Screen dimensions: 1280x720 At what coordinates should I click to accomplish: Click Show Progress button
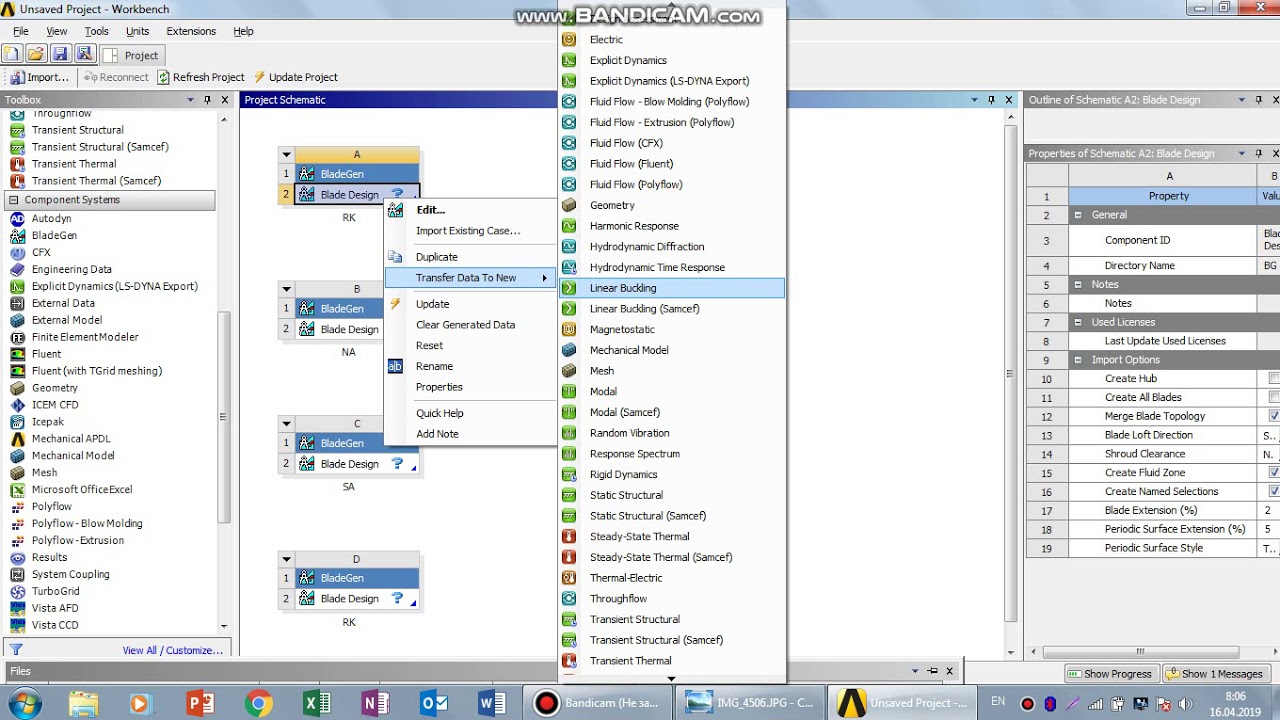click(x=1109, y=674)
